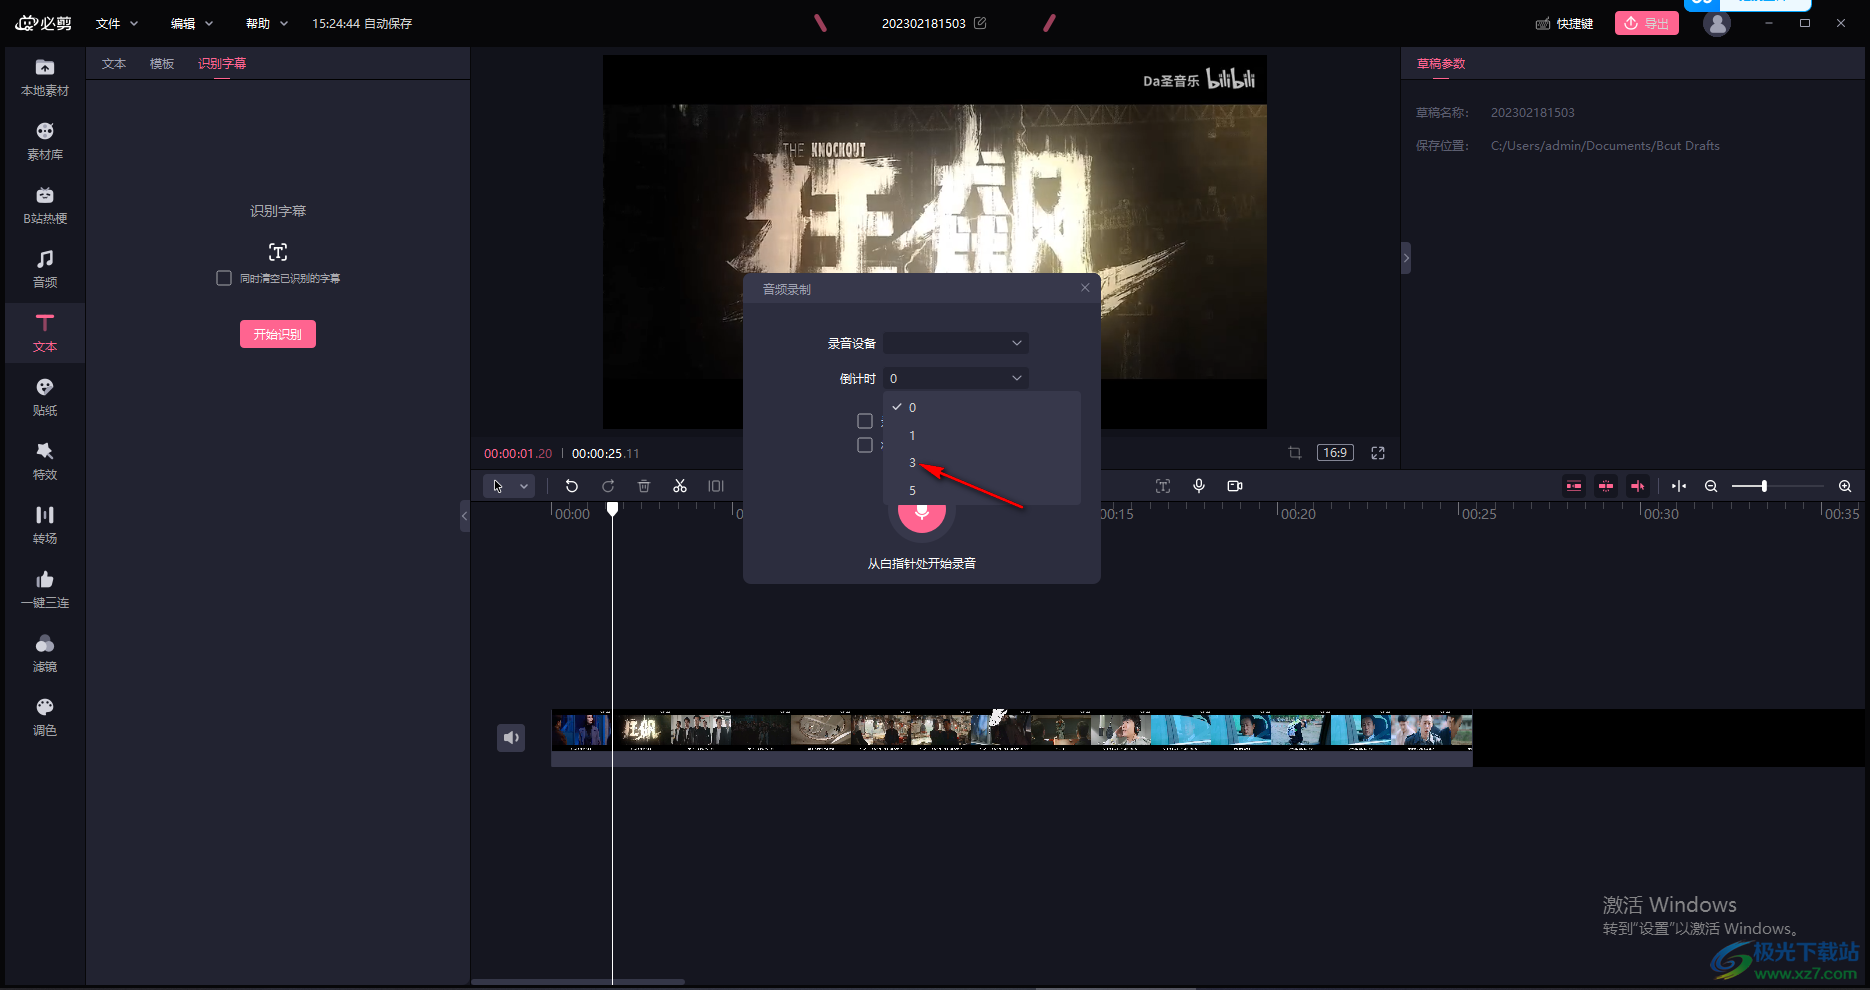Open the 编辑 menu

[192, 23]
